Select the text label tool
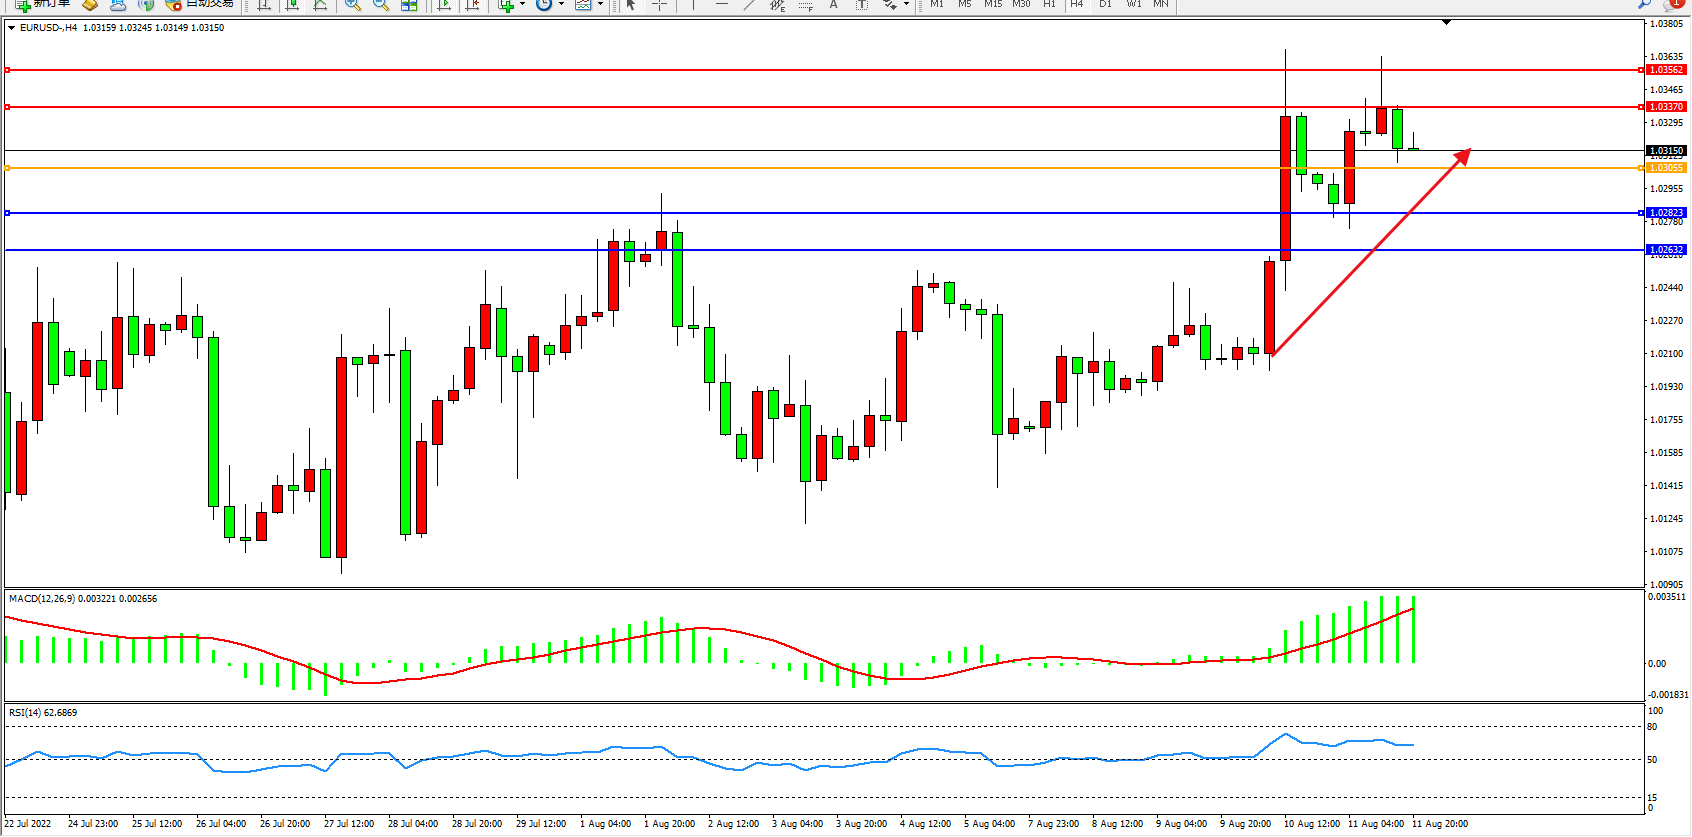 coord(833,5)
